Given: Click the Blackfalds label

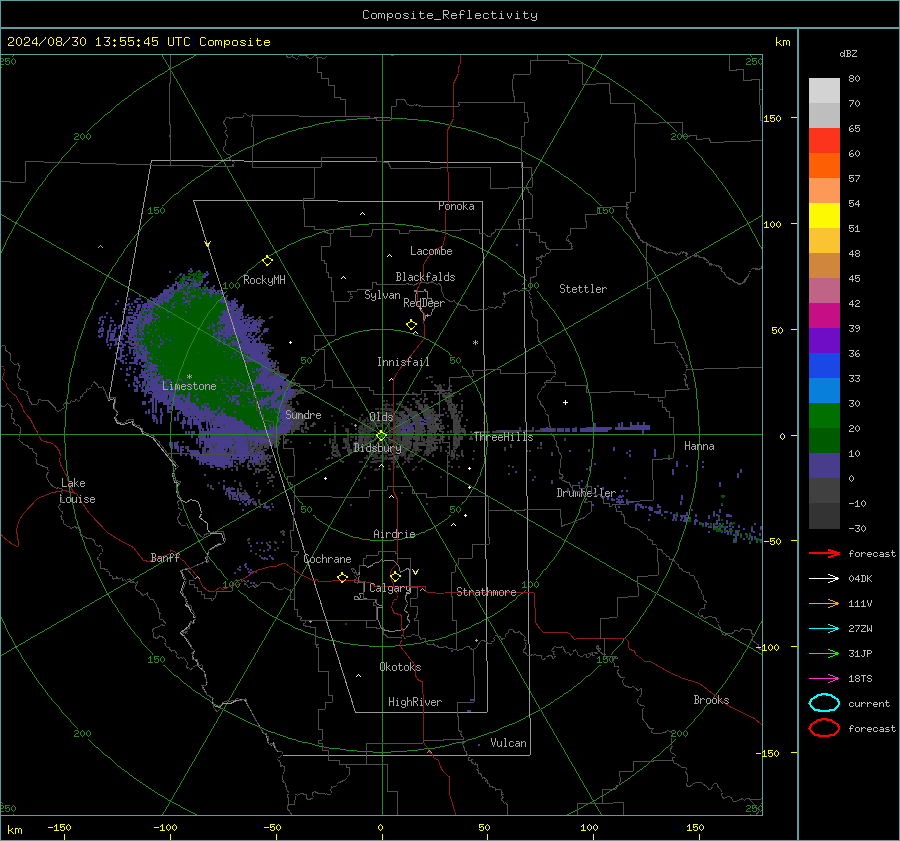Looking at the screenshot, I should [425, 277].
